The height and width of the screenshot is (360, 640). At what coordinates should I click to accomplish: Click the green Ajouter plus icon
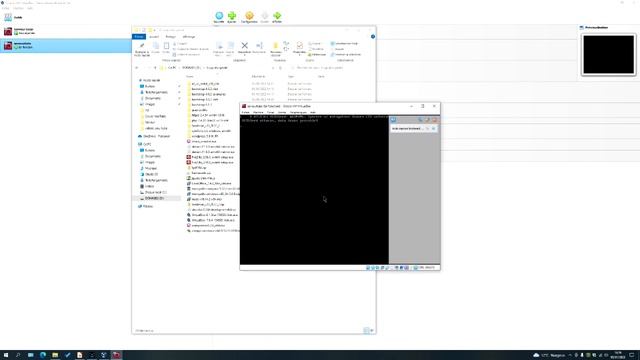point(232,16)
